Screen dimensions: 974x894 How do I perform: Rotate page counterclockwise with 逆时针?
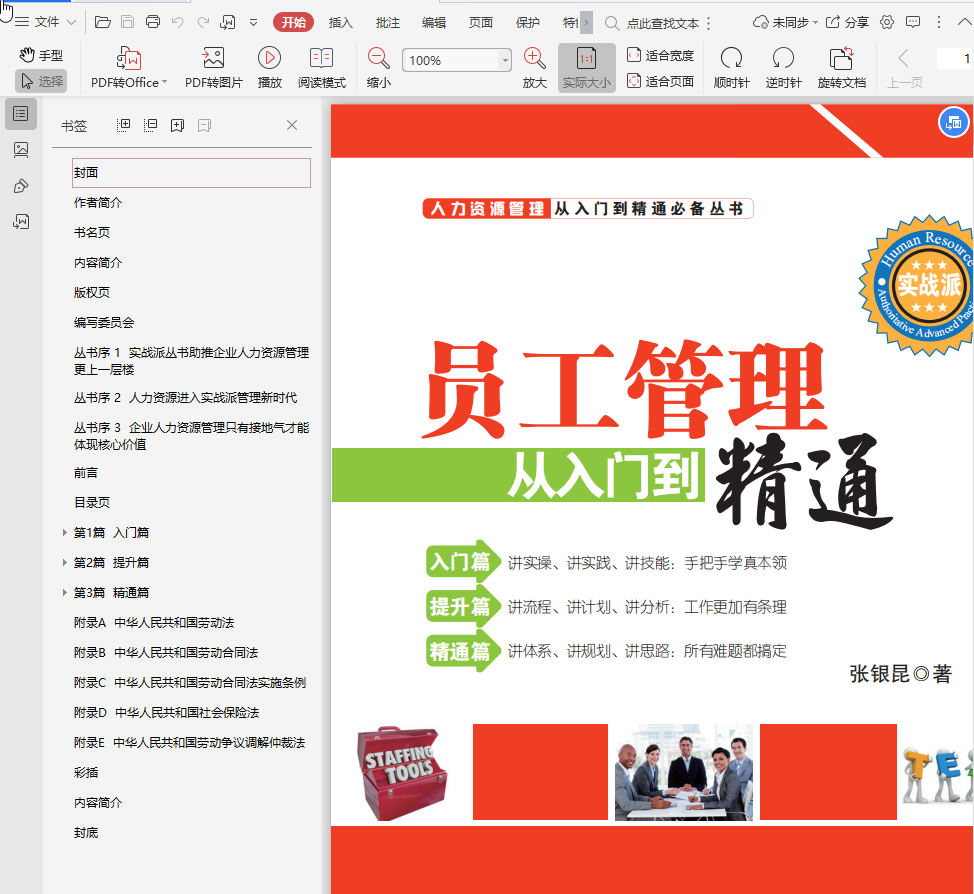coord(783,68)
